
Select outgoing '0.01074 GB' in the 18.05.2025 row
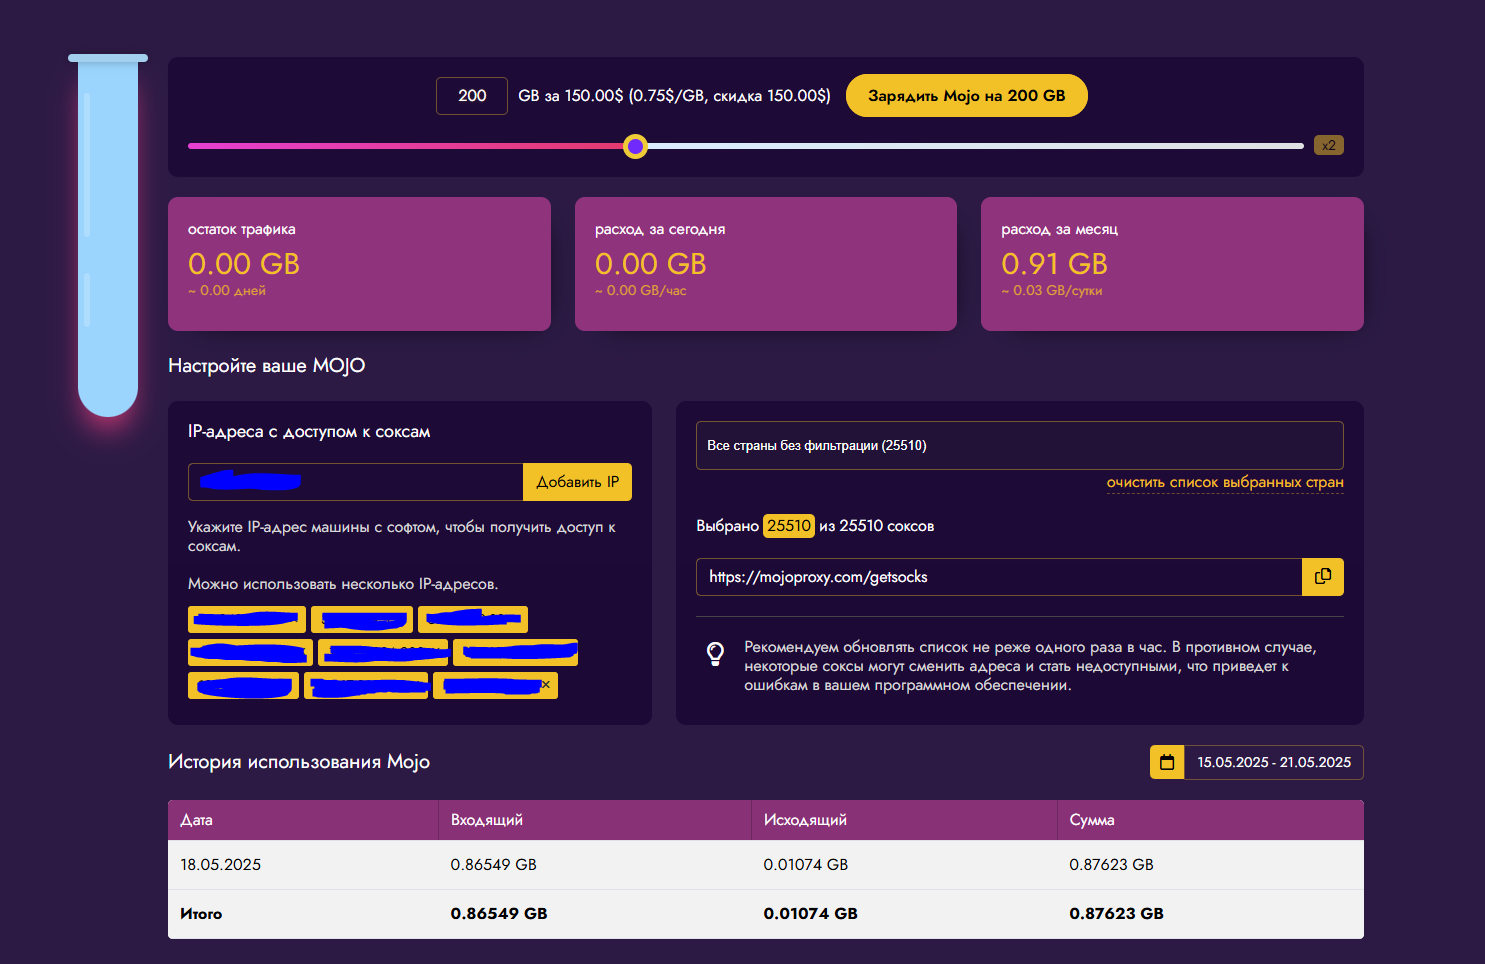click(x=806, y=865)
